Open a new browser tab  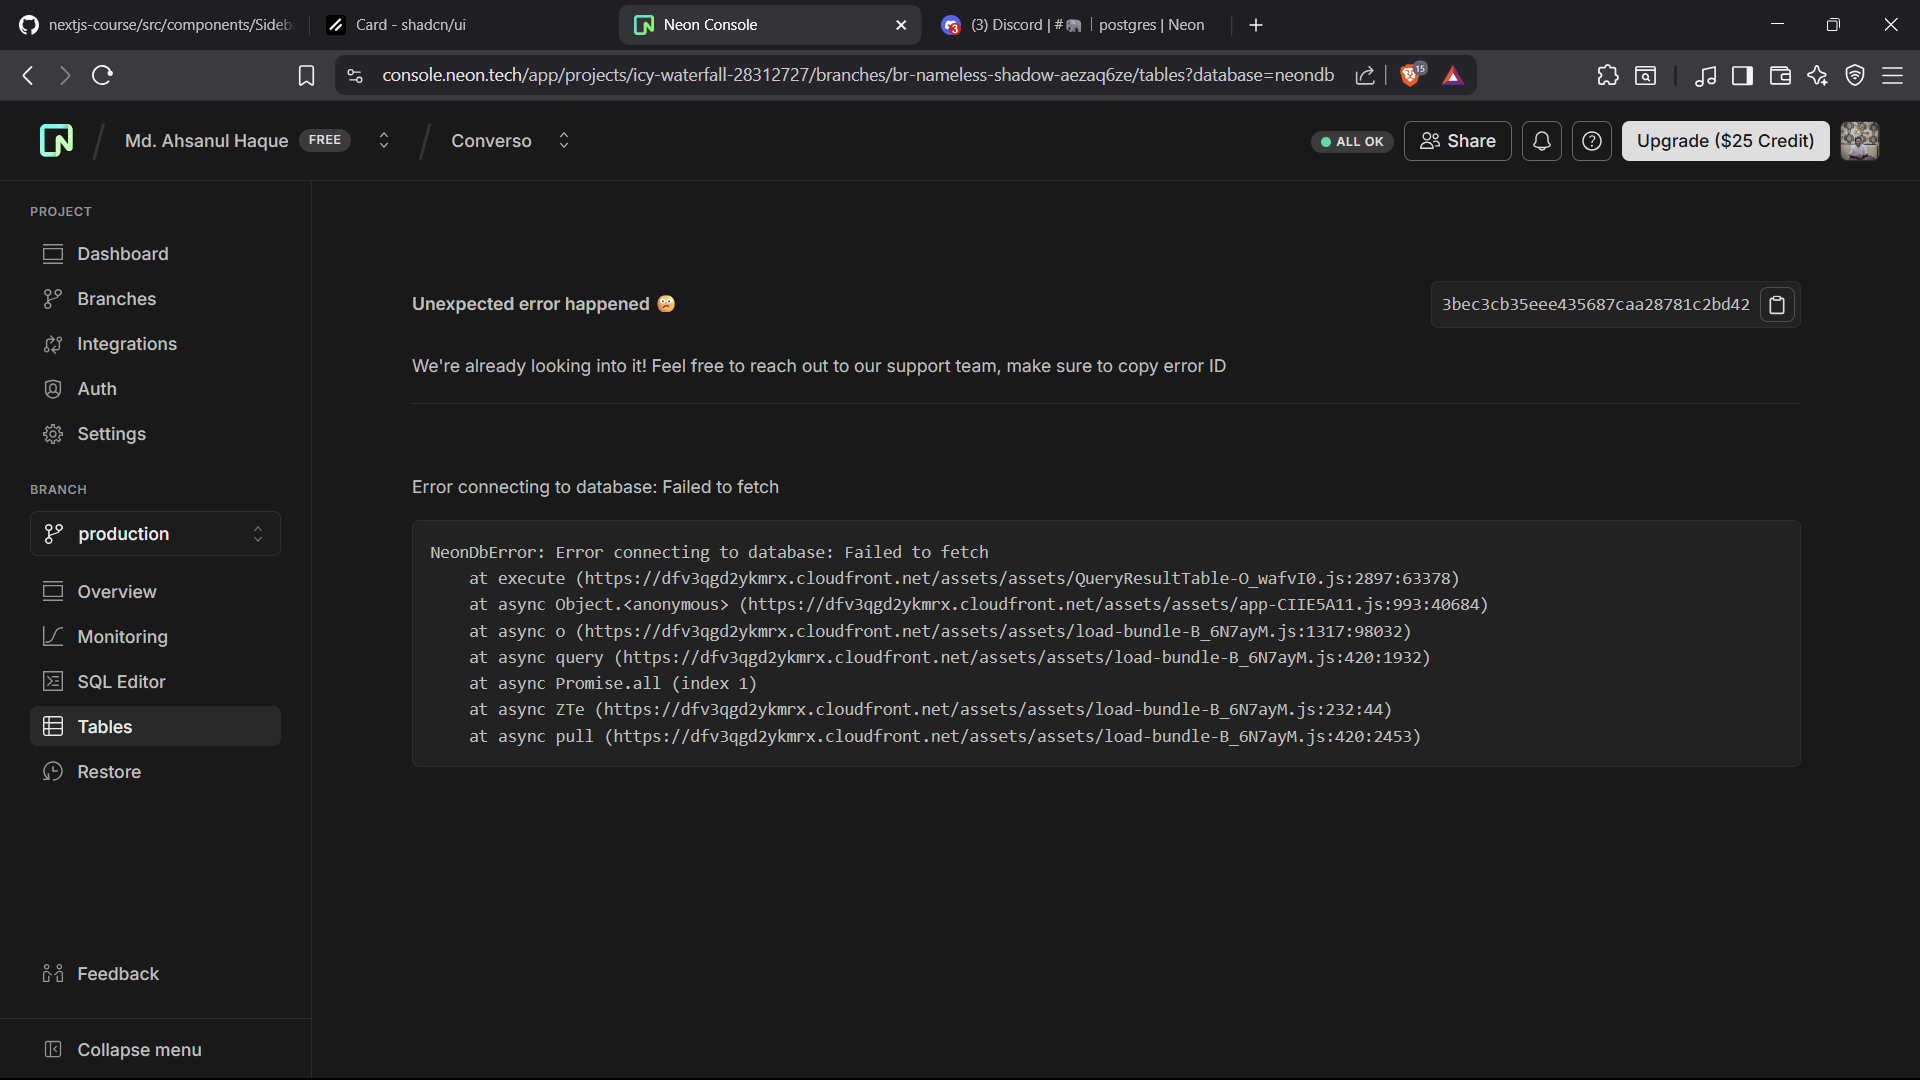click(x=1256, y=25)
